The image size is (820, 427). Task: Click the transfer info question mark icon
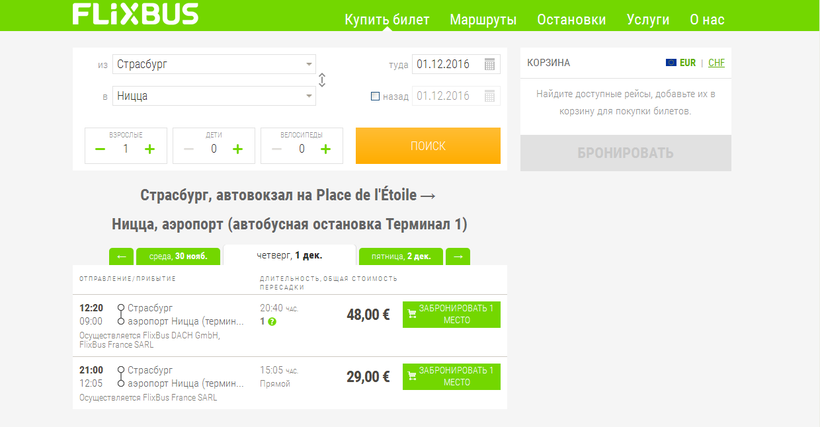pyautogui.click(x=272, y=322)
